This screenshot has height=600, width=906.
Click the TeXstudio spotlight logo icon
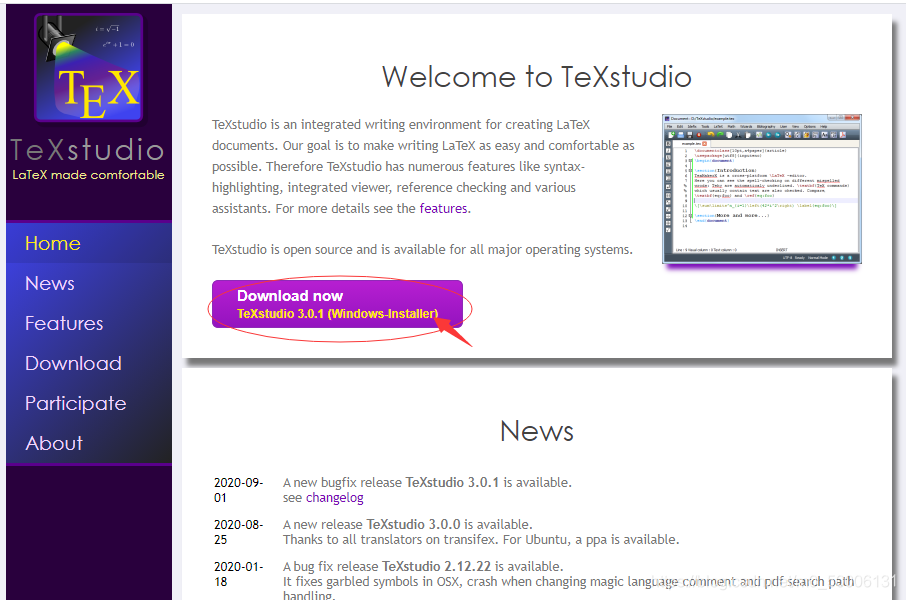pyautogui.click(x=88, y=67)
